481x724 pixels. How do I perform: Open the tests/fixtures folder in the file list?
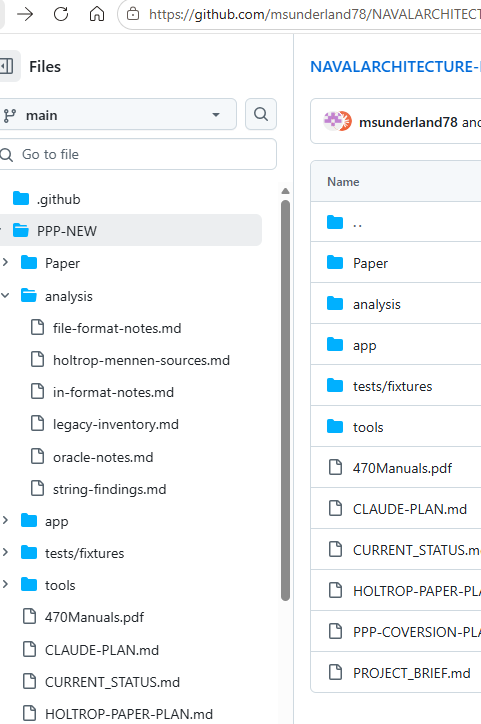(x=392, y=386)
